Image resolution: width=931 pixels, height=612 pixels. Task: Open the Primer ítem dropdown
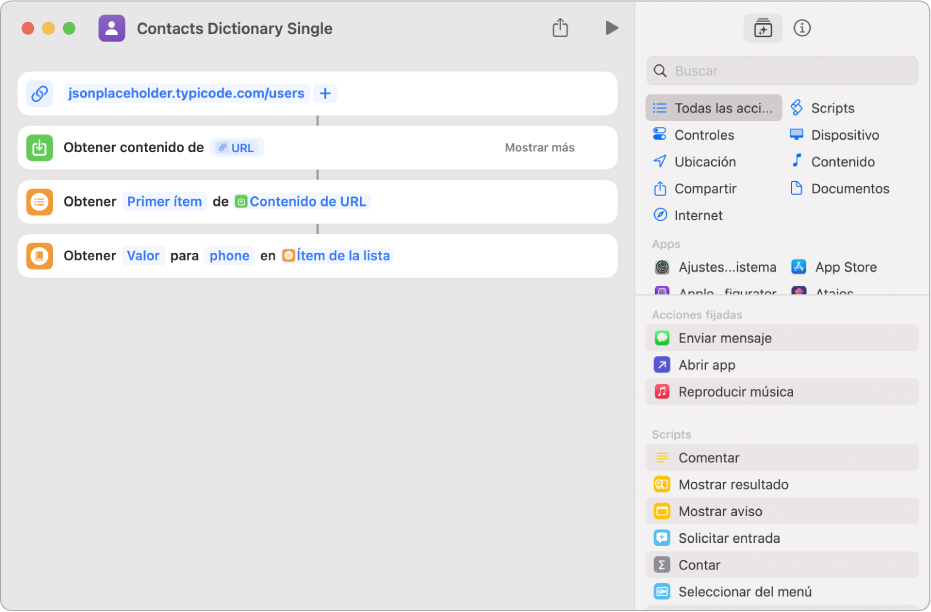(164, 202)
